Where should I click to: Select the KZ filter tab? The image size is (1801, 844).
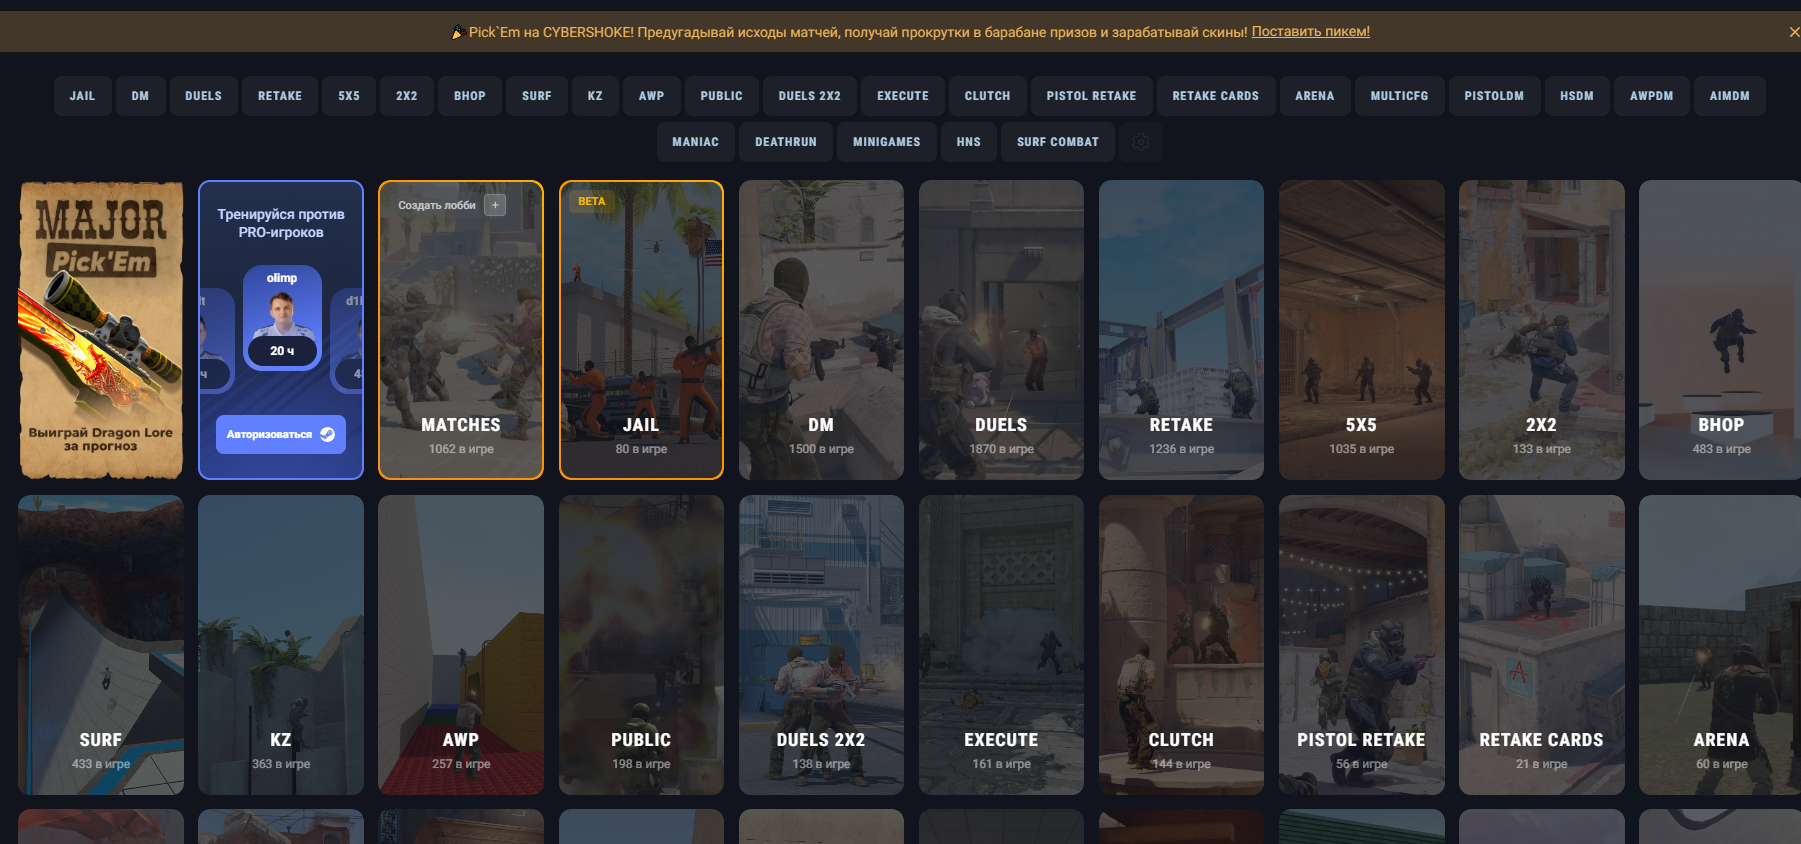(595, 96)
